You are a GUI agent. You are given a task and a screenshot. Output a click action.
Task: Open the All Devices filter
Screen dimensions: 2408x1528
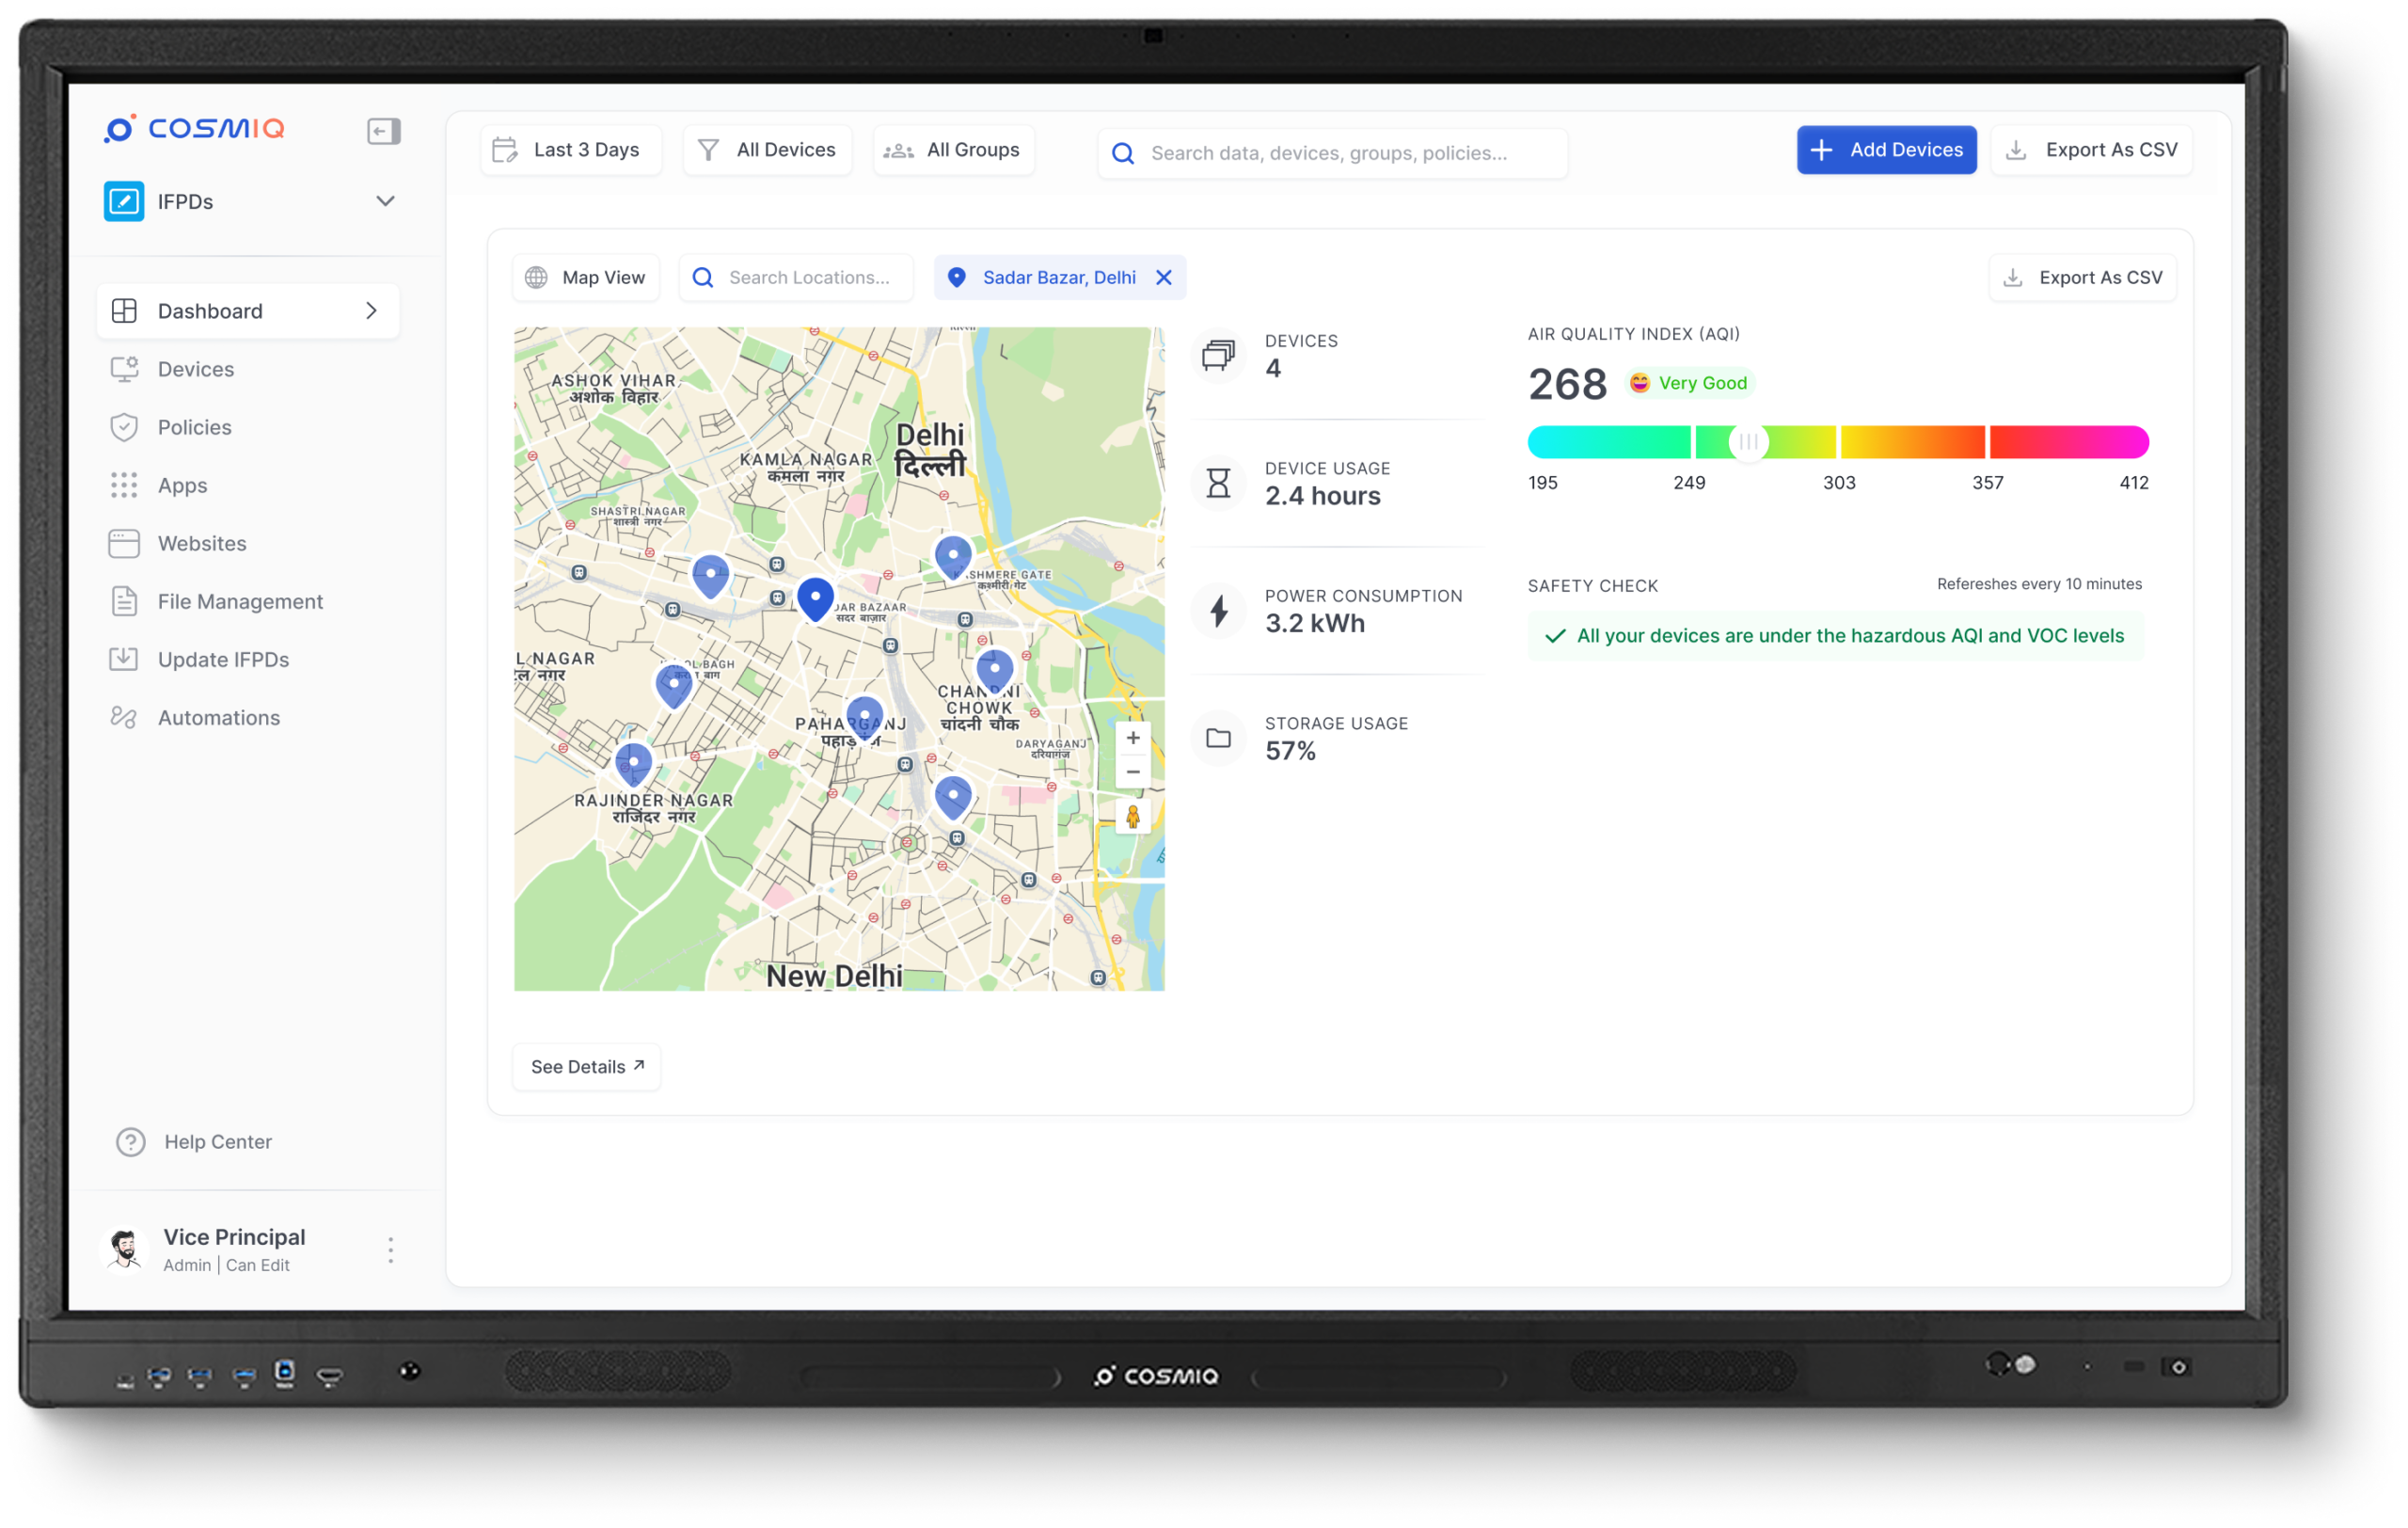point(767,150)
